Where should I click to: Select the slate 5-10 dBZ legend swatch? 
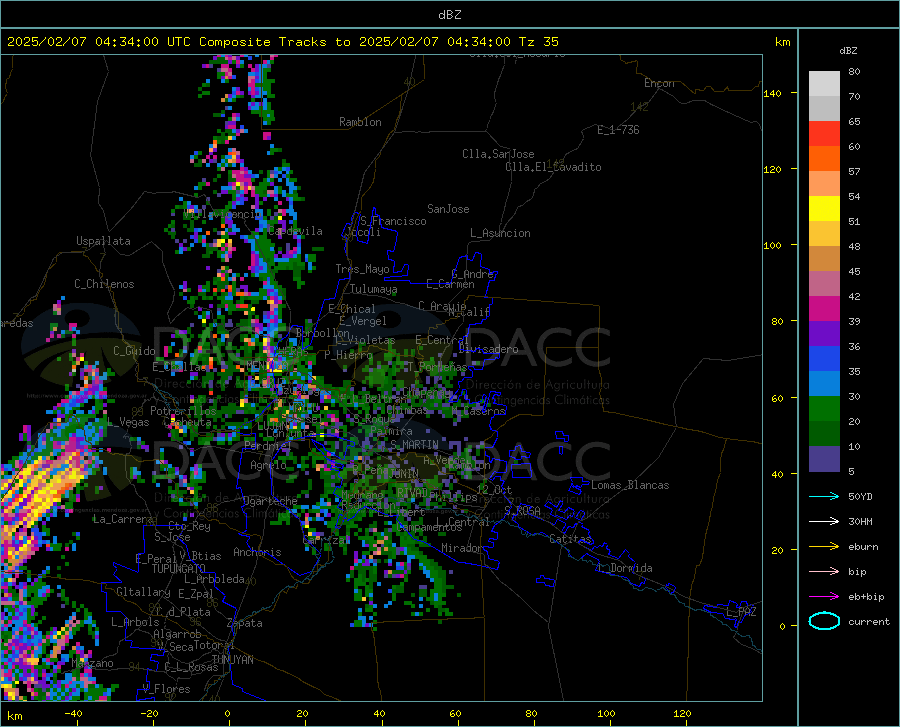point(824,459)
